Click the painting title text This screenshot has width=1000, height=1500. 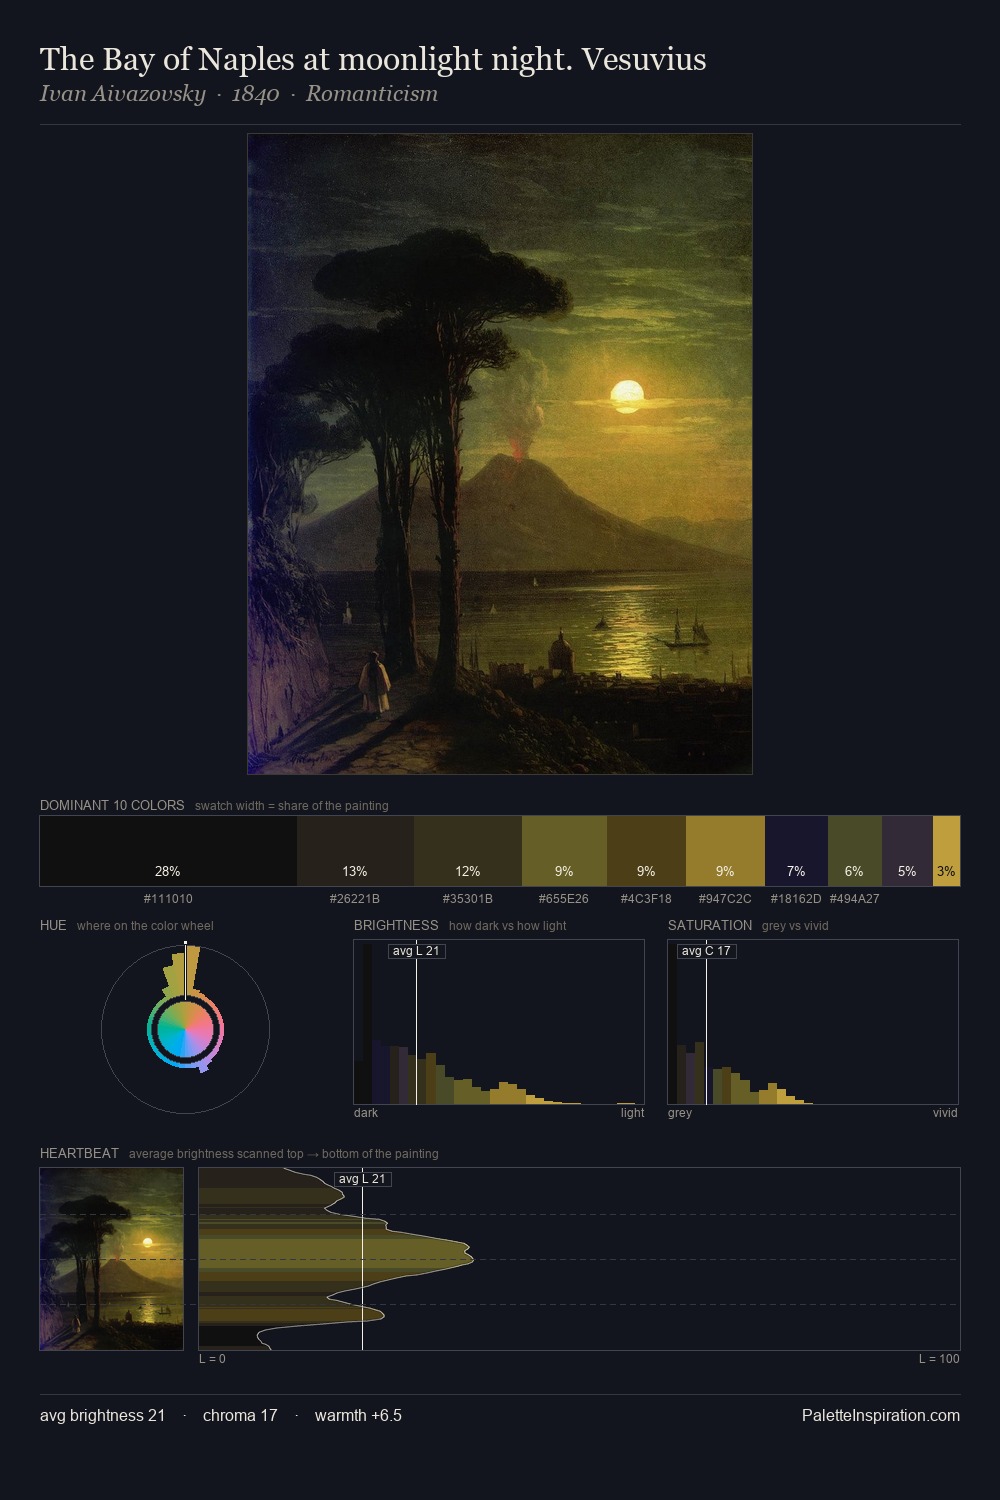tap(373, 60)
